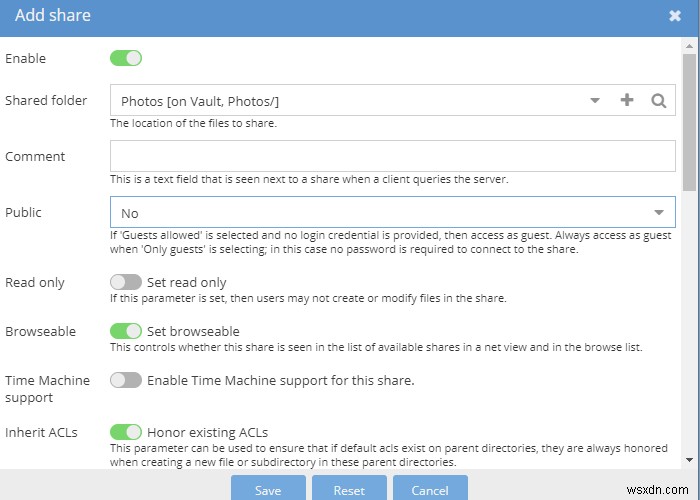
Task: Toggle Honor existing ACLs switch
Action: [126, 432]
